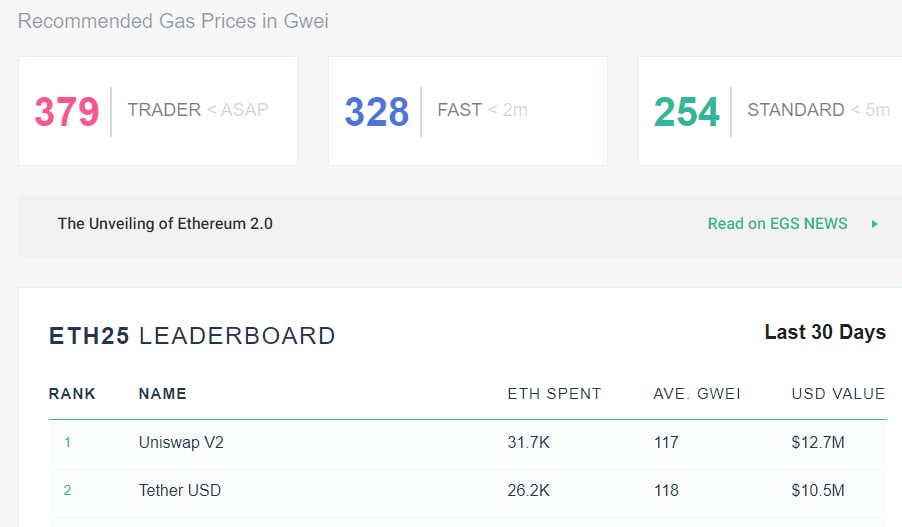Open the Last 30 Days period selector
Image resolution: width=902 pixels, height=527 pixels.
point(824,332)
